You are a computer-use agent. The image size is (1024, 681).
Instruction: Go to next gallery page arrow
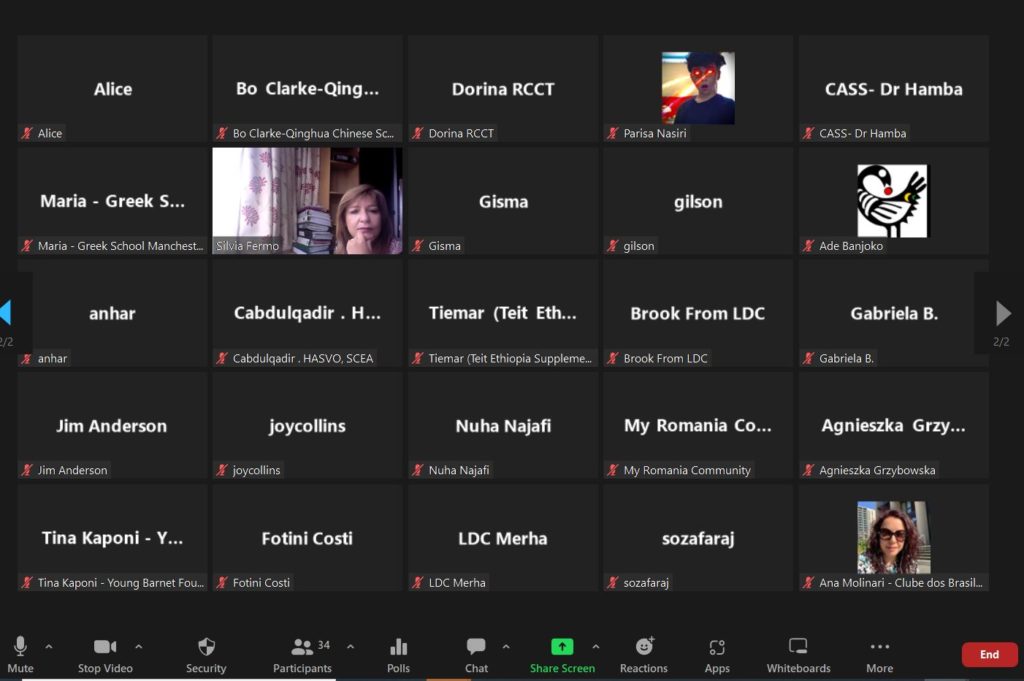point(1003,314)
